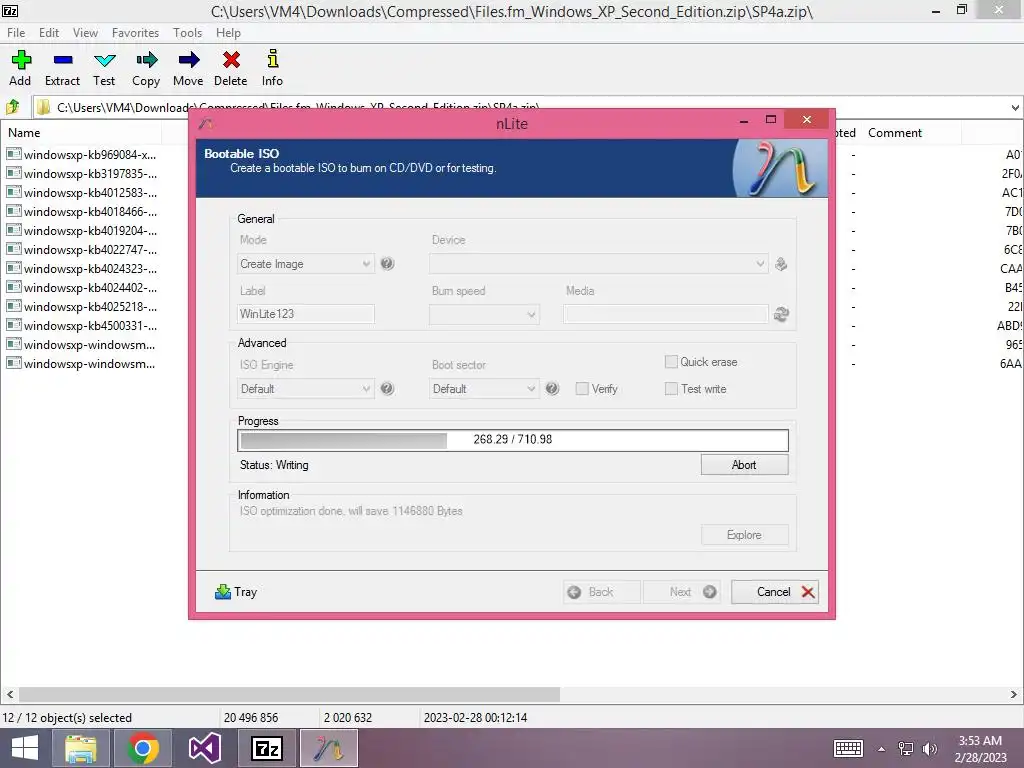Image resolution: width=1024 pixels, height=768 pixels.
Task: Open the Edit menu in 7-Zip
Action: click(49, 33)
